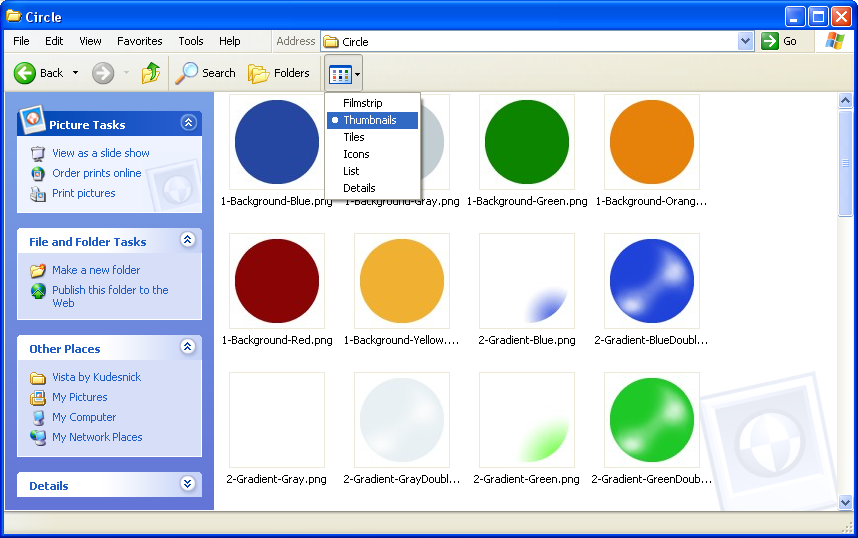
Task: Click the Views toolbar icon
Action: click(x=340, y=74)
